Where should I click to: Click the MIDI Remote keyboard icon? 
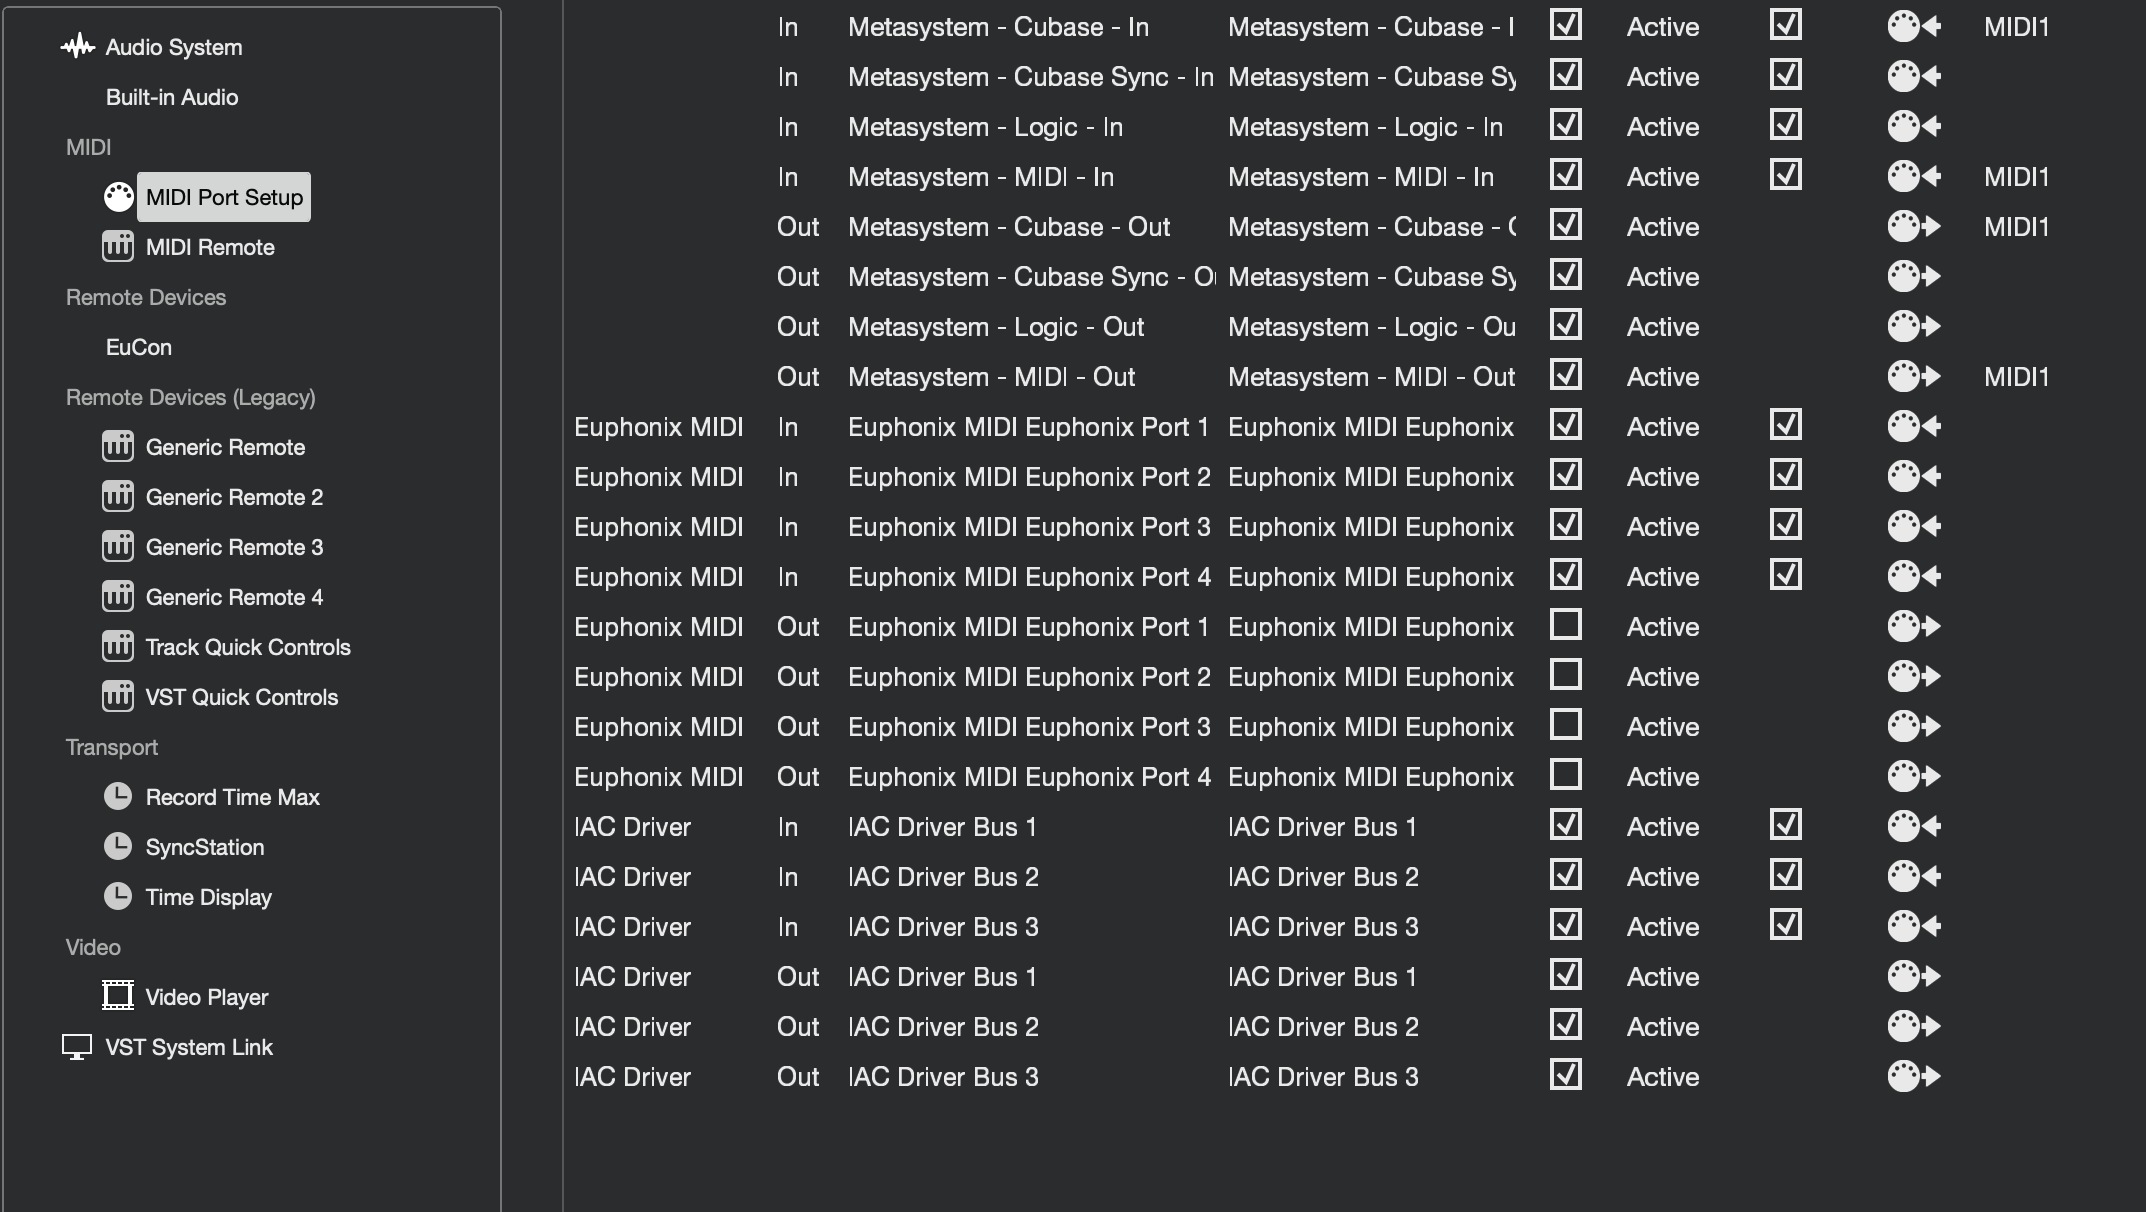(118, 247)
